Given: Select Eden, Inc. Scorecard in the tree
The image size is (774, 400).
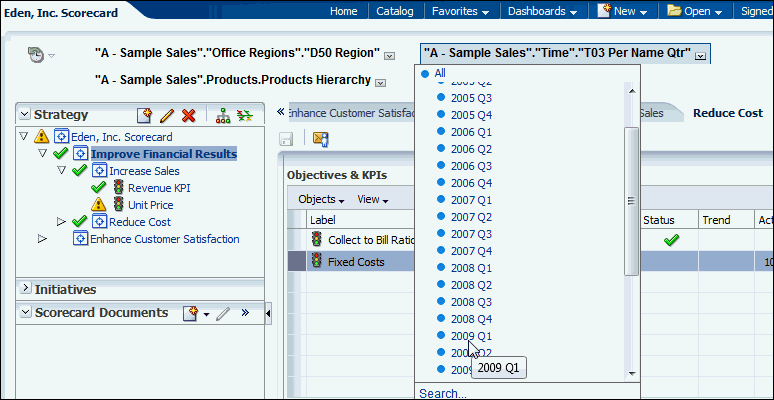Looking at the screenshot, I should point(122,137).
